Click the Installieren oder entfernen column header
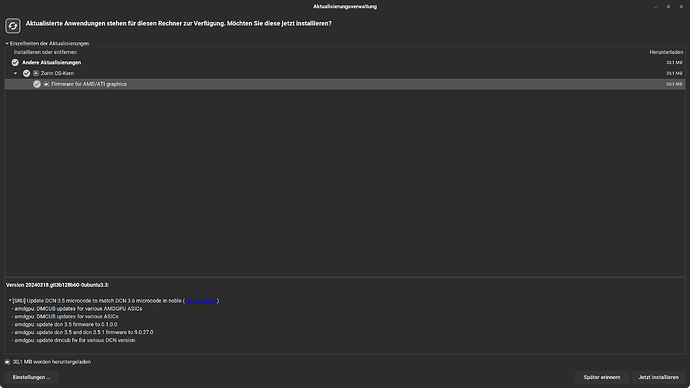690x388 pixels. click(45, 52)
